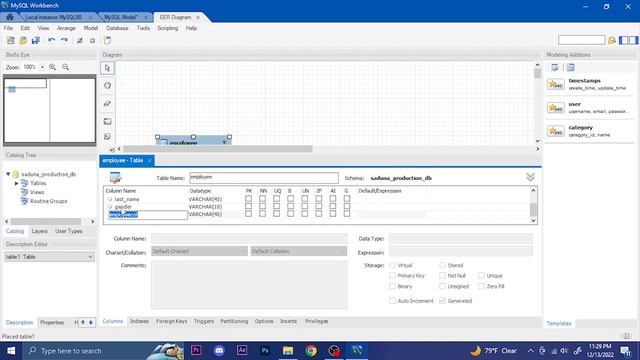Open Chrome from the taskbar
Viewport: 640px width, 360px height.
311,351
